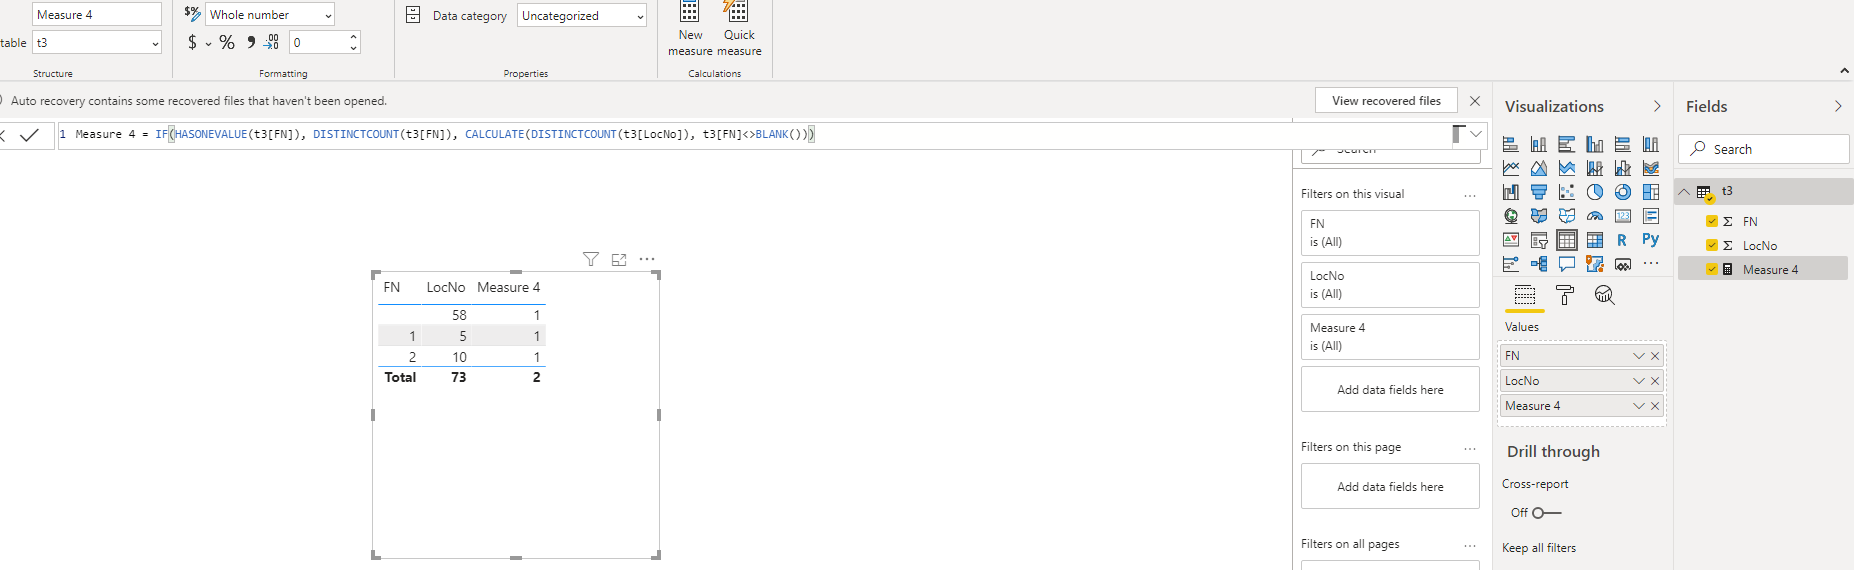Select the stacked column chart visual

point(1539,144)
